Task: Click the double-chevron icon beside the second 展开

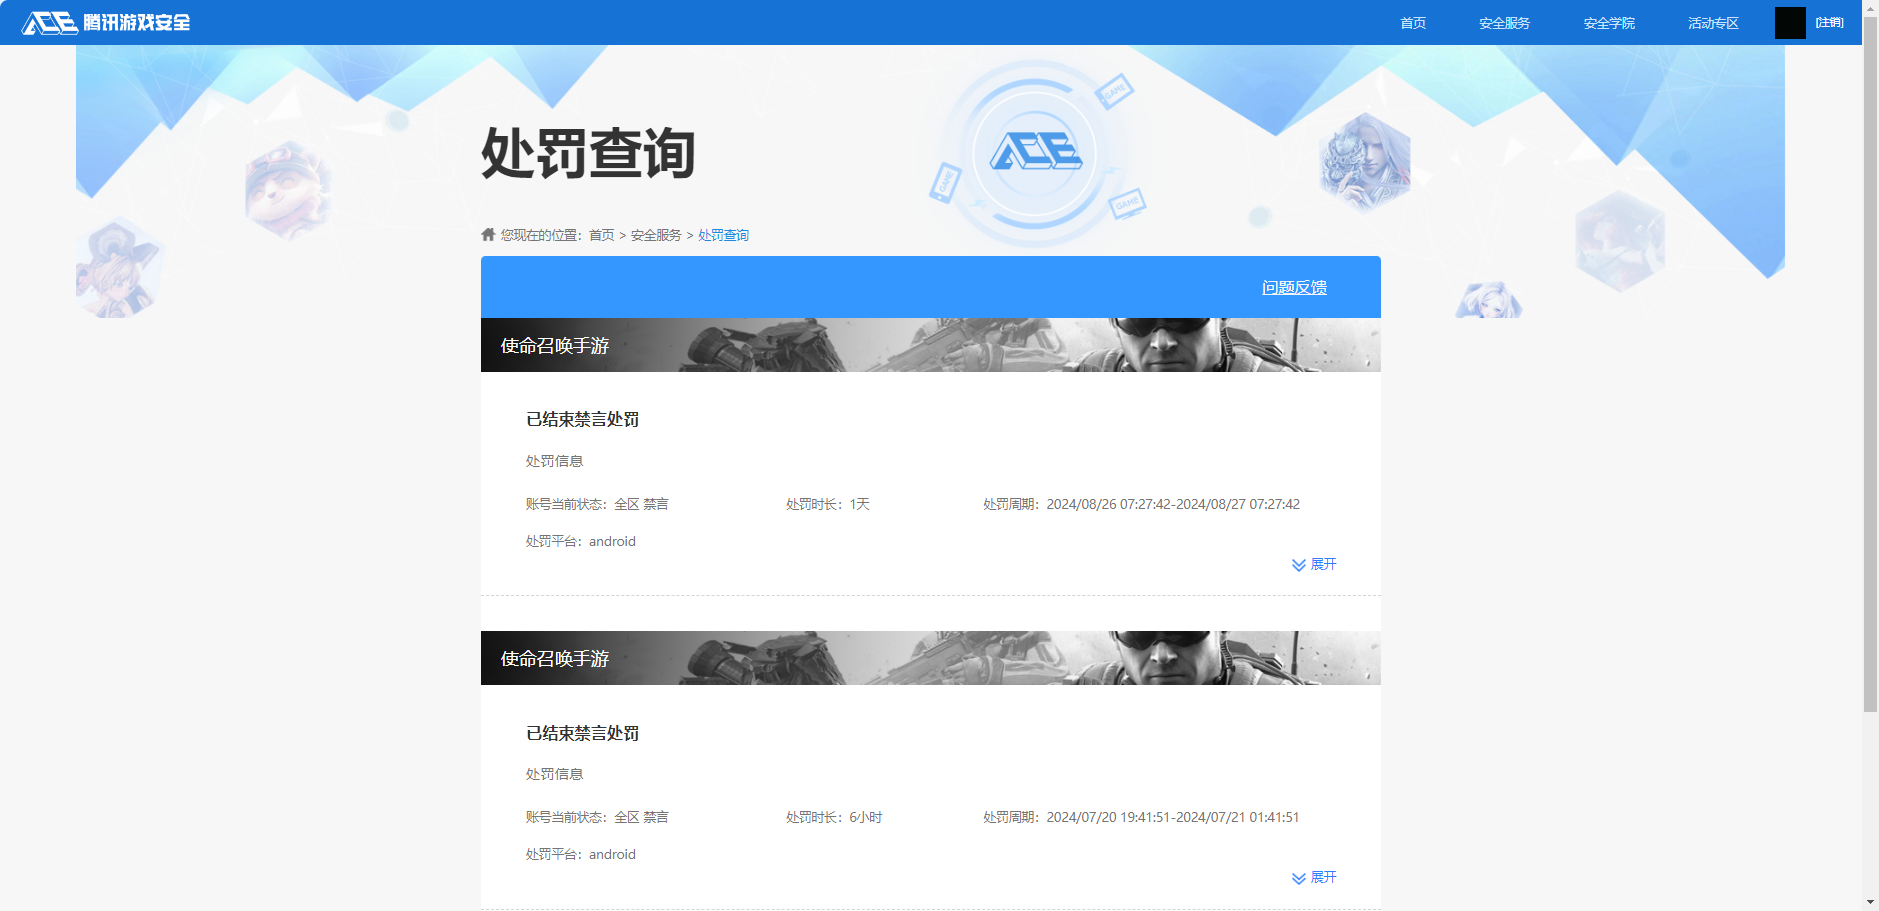Action: [1297, 877]
